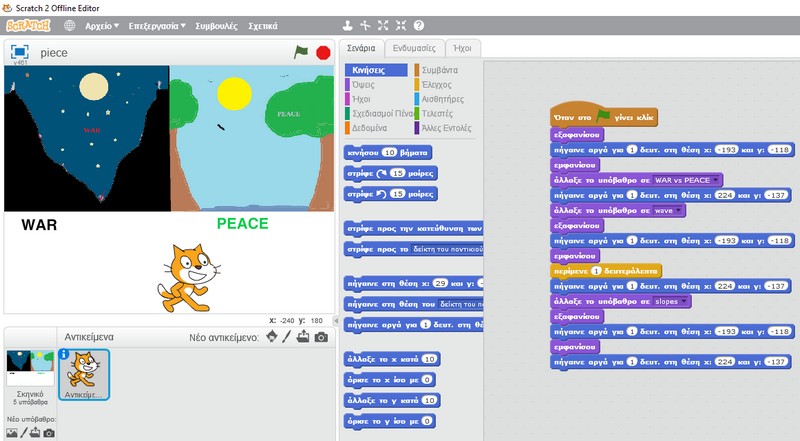This screenshot has width=800, height=441.
Task: Open the globe language selector
Action: coord(69,25)
